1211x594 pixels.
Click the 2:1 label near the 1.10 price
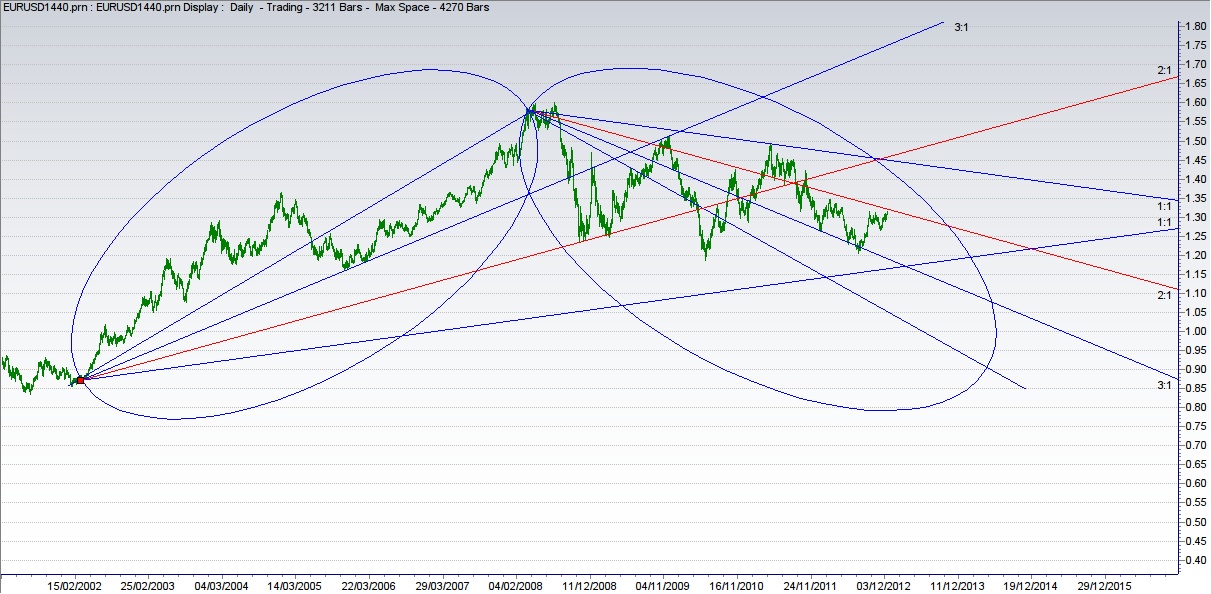(1164, 295)
